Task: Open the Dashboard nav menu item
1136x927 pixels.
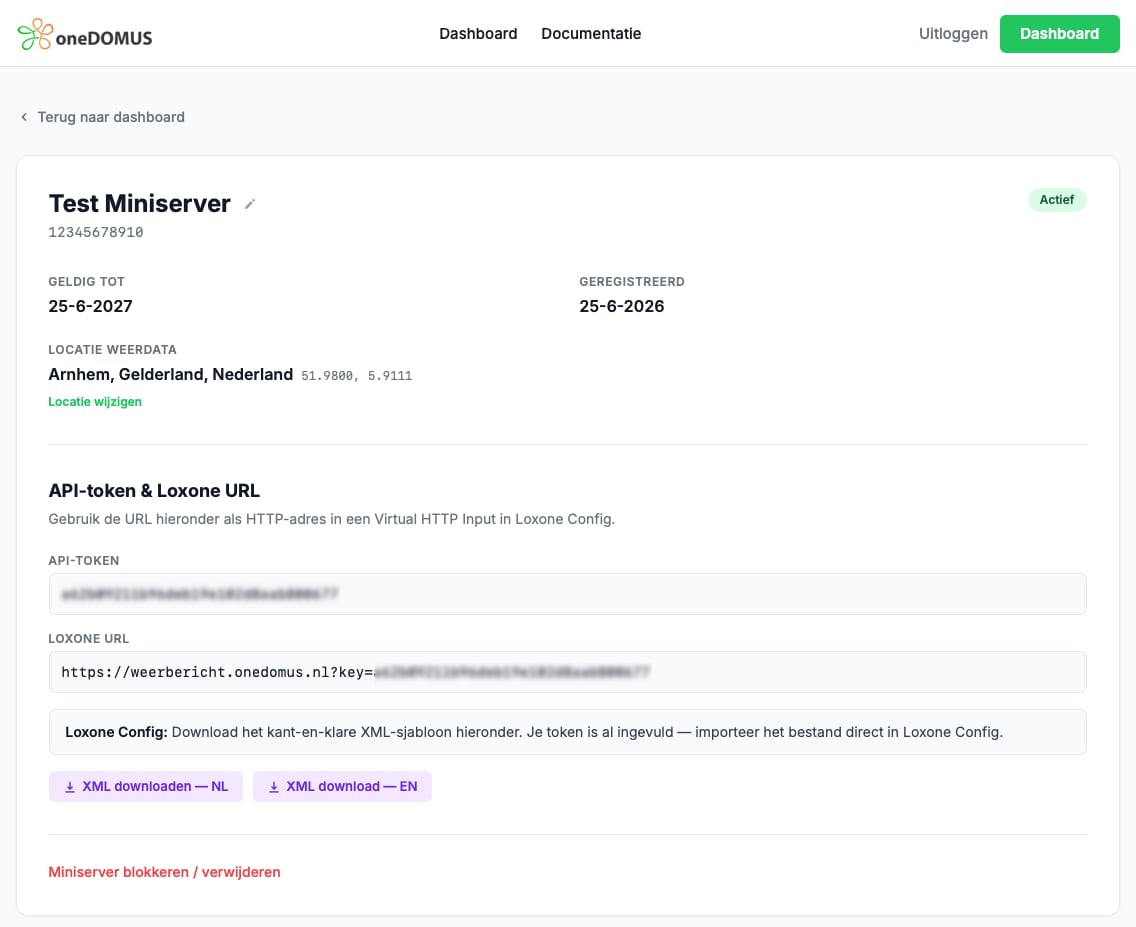Action: point(478,33)
